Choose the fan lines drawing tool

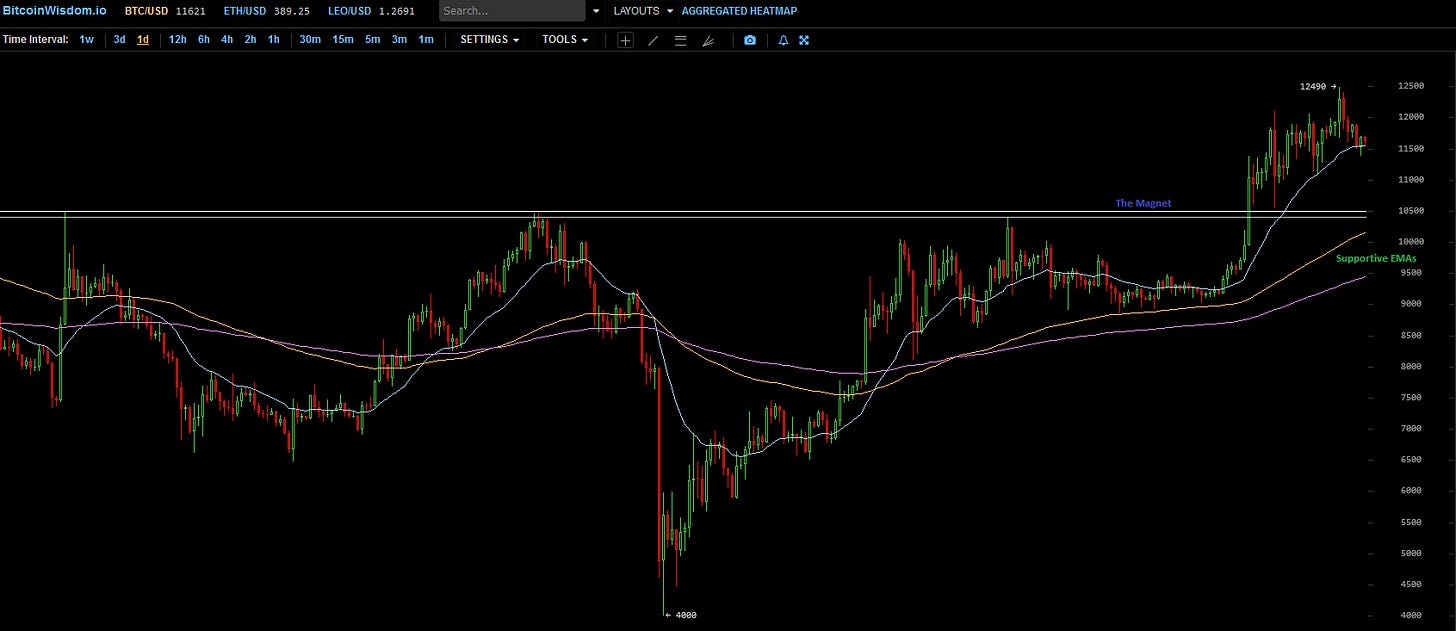pos(708,40)
